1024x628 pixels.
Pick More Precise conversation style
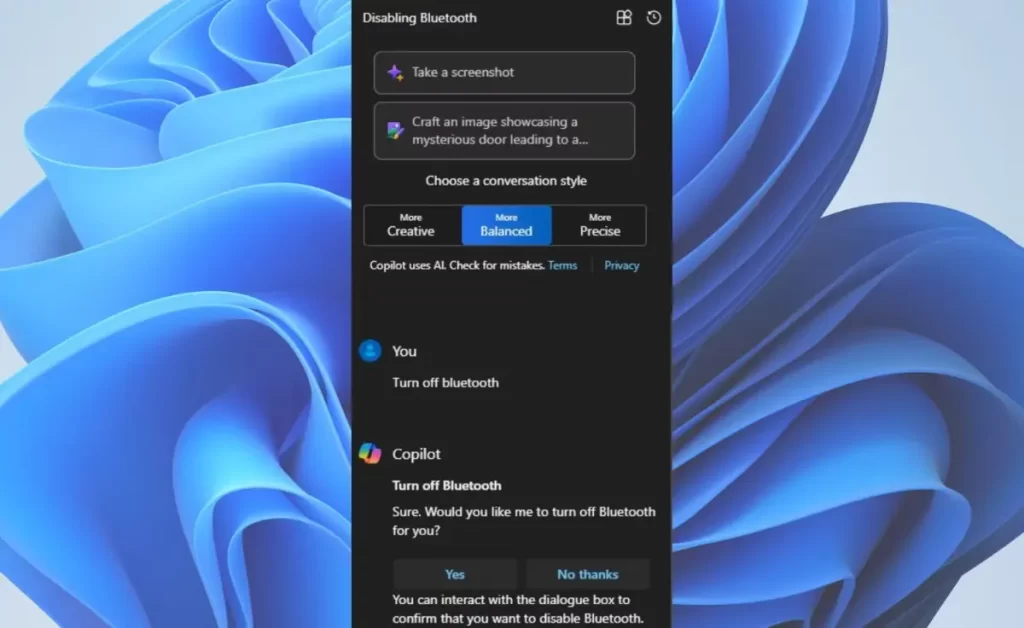pyautogui.click(x=600, y=225)
